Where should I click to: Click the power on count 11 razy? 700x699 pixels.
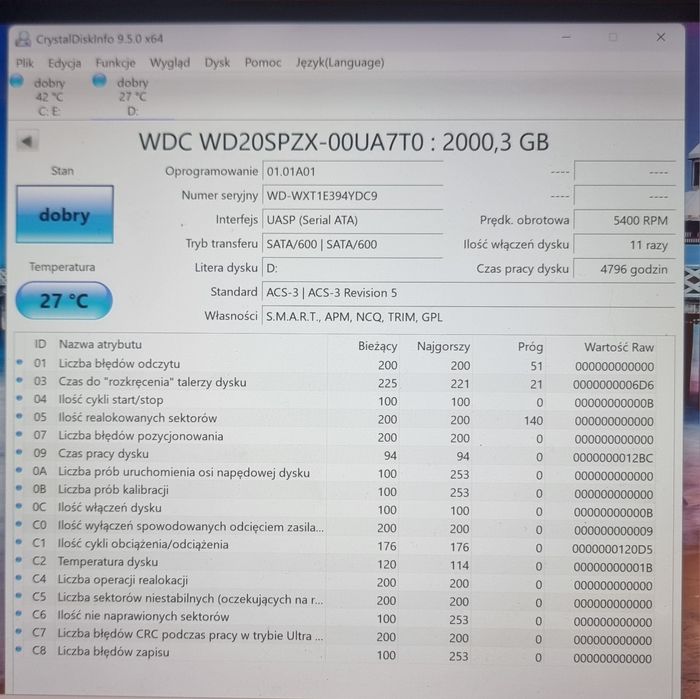tap(624, 245)
